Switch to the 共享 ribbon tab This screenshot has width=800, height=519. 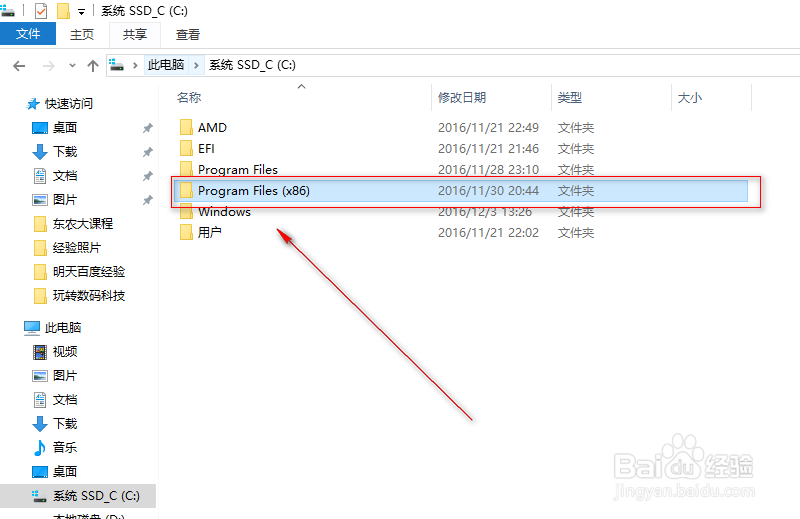[x=135, y=35]
